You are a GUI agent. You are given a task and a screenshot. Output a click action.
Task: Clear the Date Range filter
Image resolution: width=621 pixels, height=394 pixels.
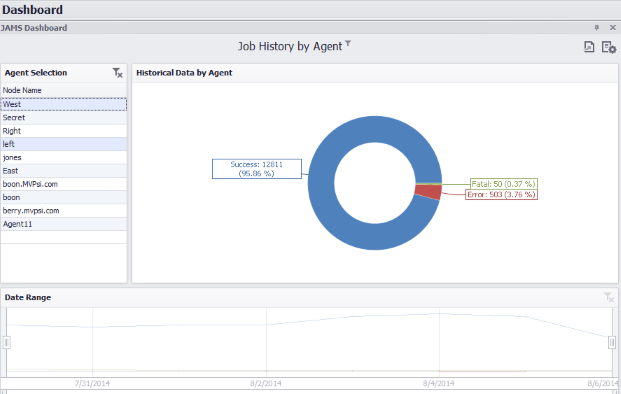coord(609,297)
